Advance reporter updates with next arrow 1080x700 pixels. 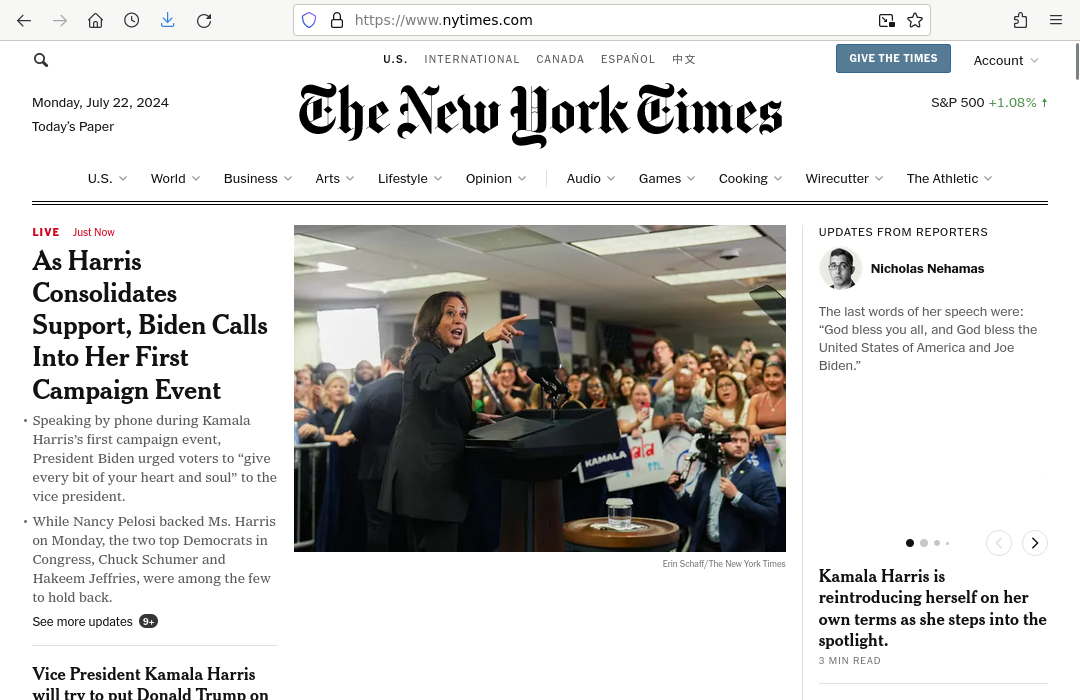1035,543
